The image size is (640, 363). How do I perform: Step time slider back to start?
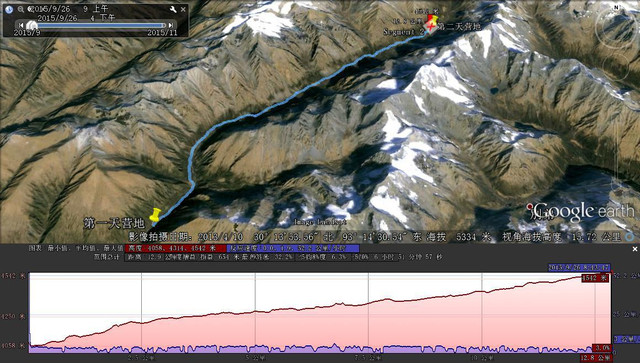pos(21,25)
